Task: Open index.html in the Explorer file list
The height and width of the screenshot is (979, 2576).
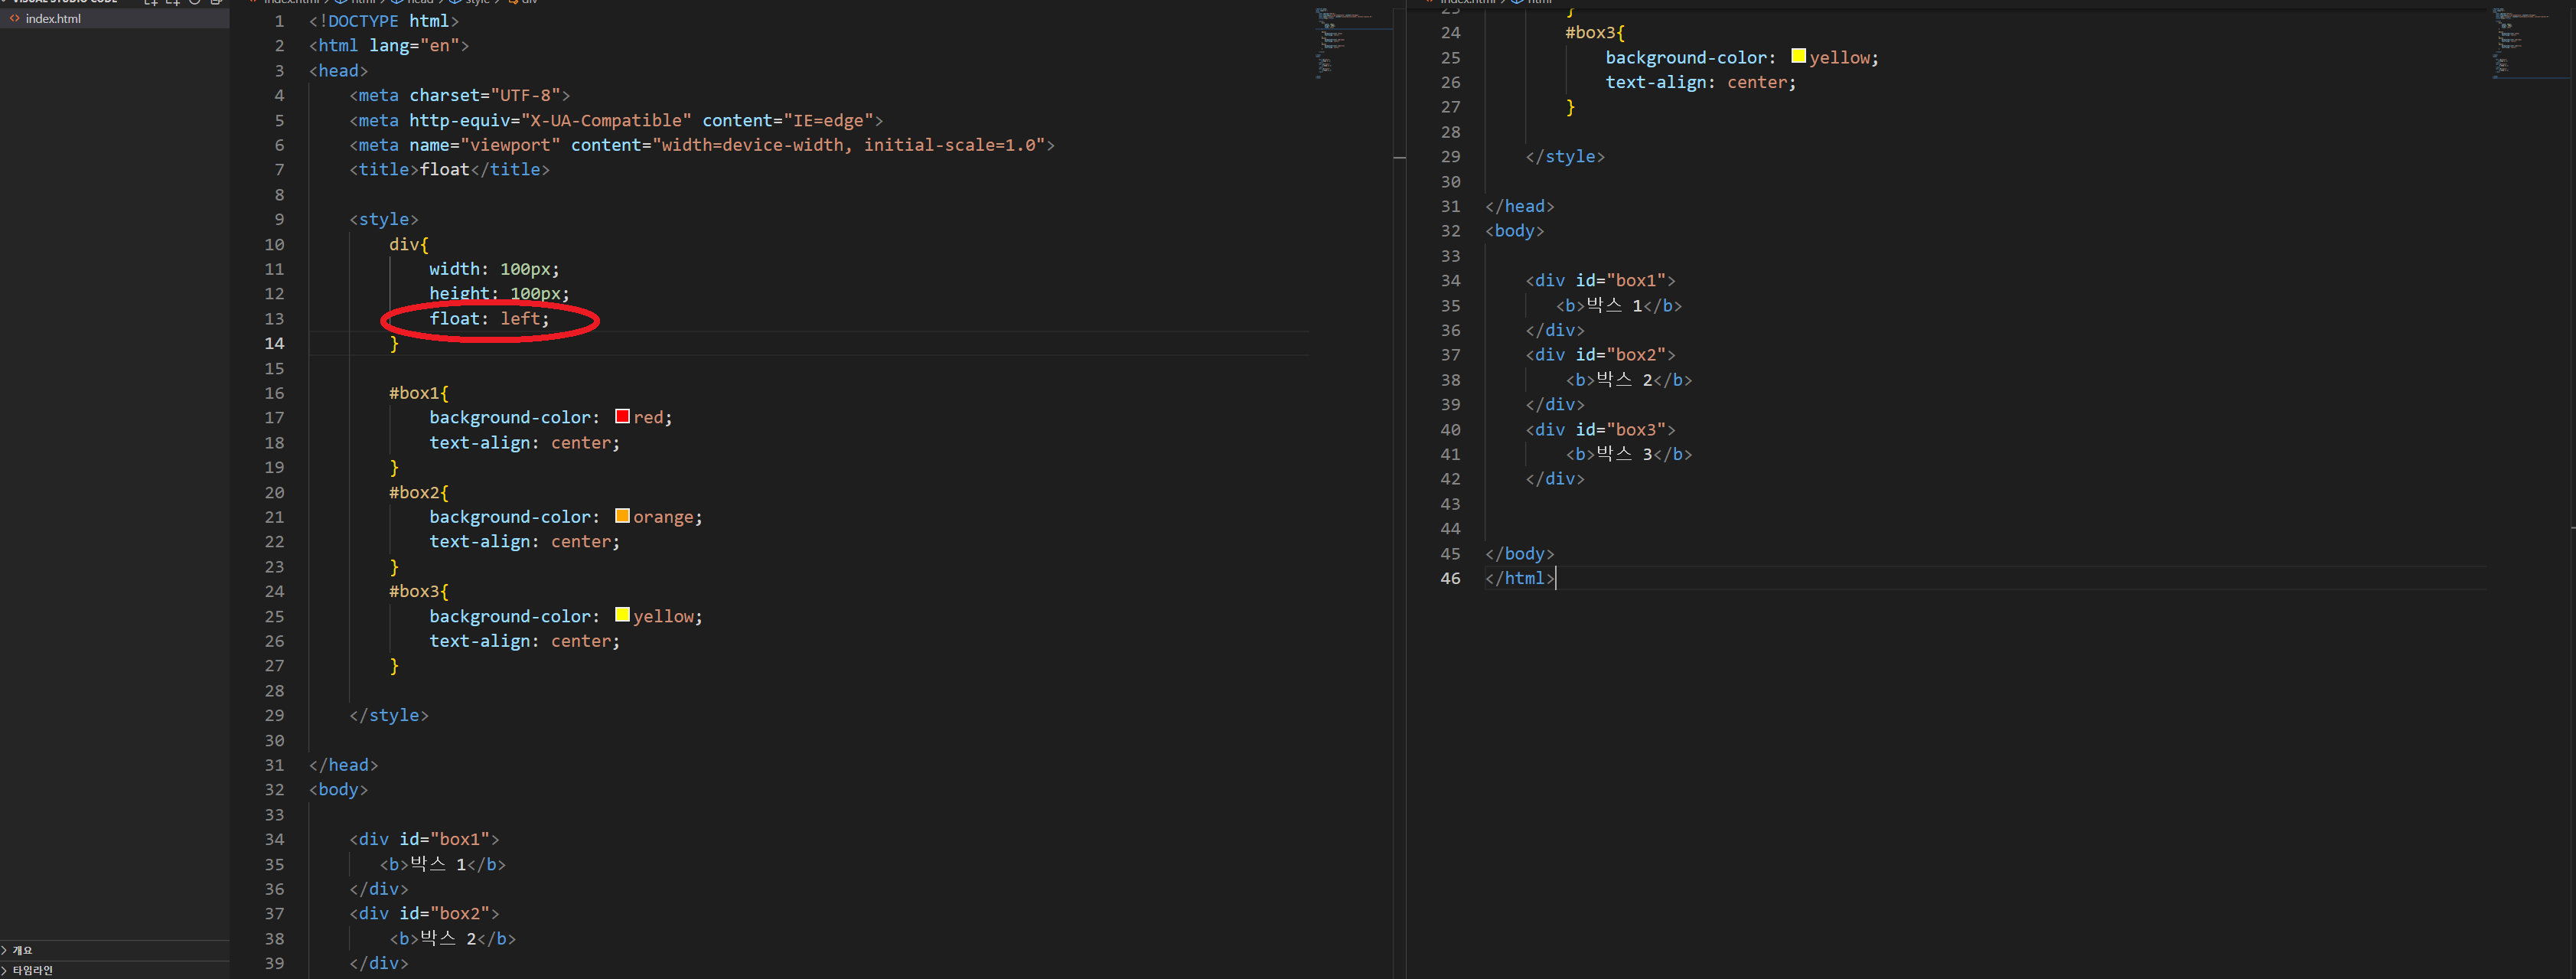Action: pyautogui.click(x=53, y=19)
